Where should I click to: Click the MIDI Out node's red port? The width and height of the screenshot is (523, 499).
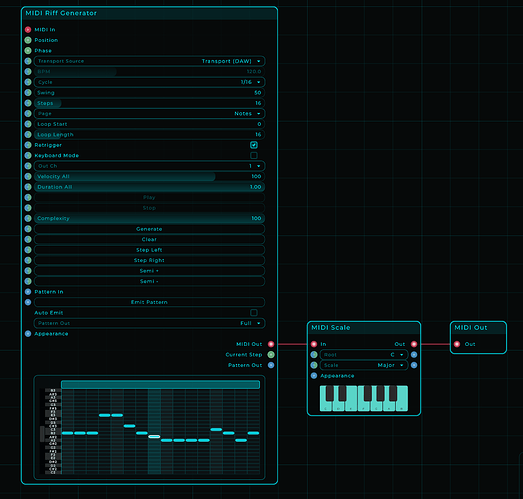457,344
